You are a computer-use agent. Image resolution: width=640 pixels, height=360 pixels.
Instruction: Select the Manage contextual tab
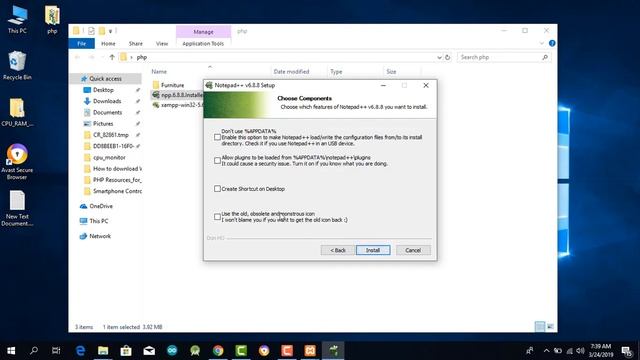[203, 31]
